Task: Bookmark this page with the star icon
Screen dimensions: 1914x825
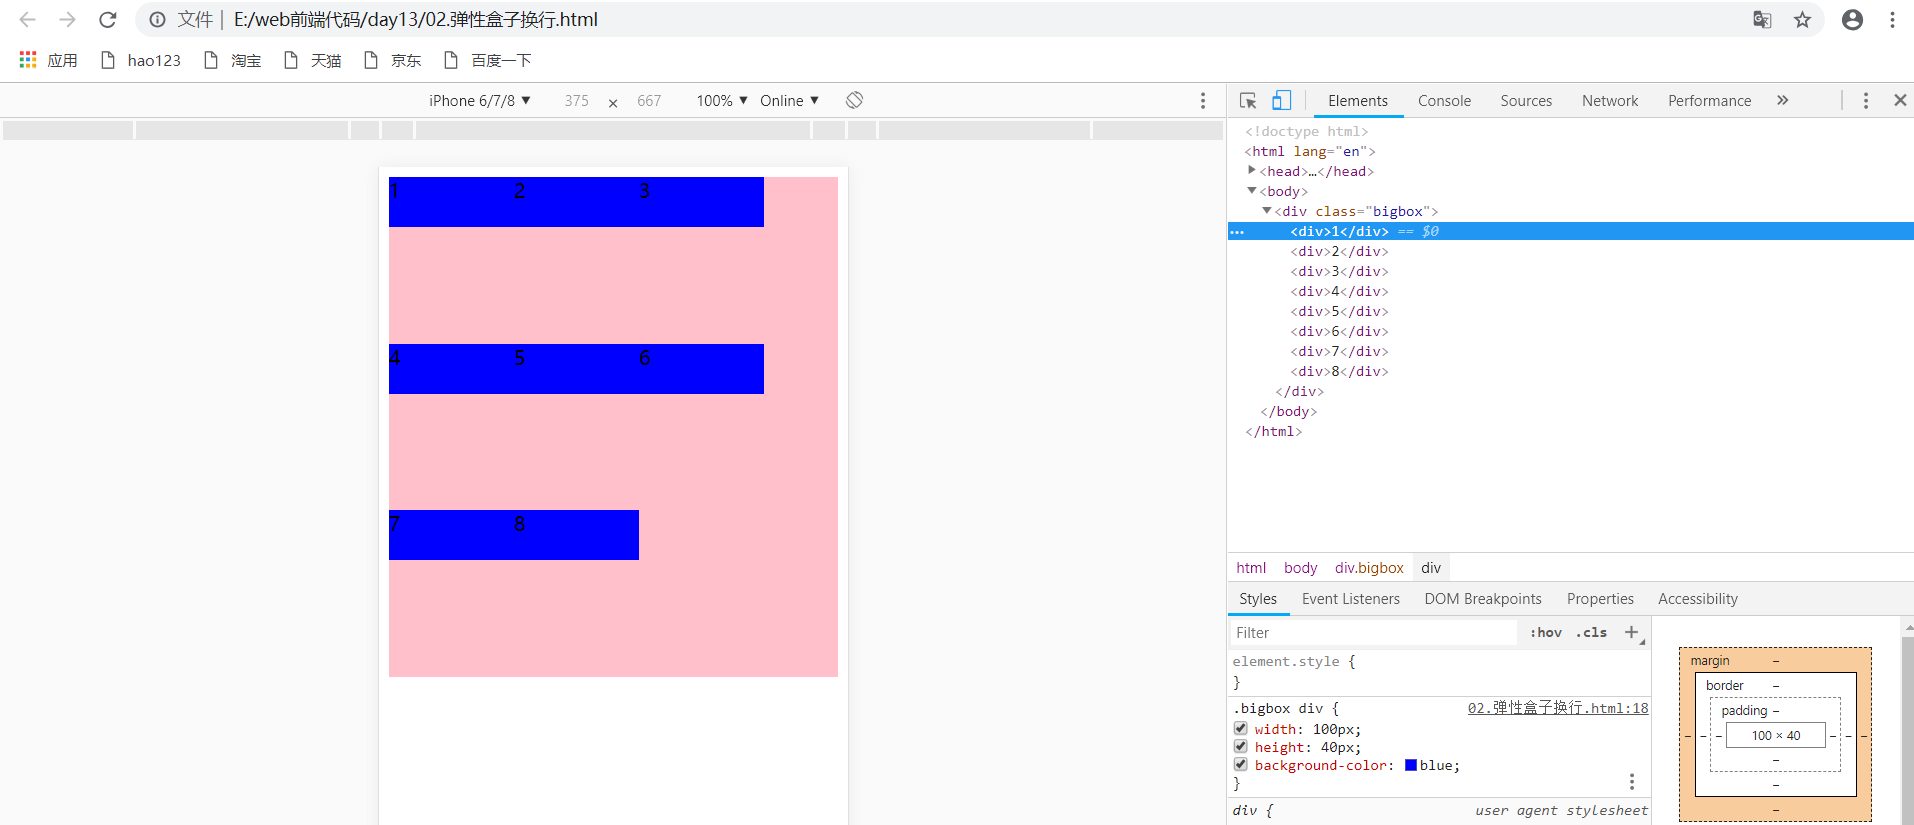Action: (x=1802, y=20)
